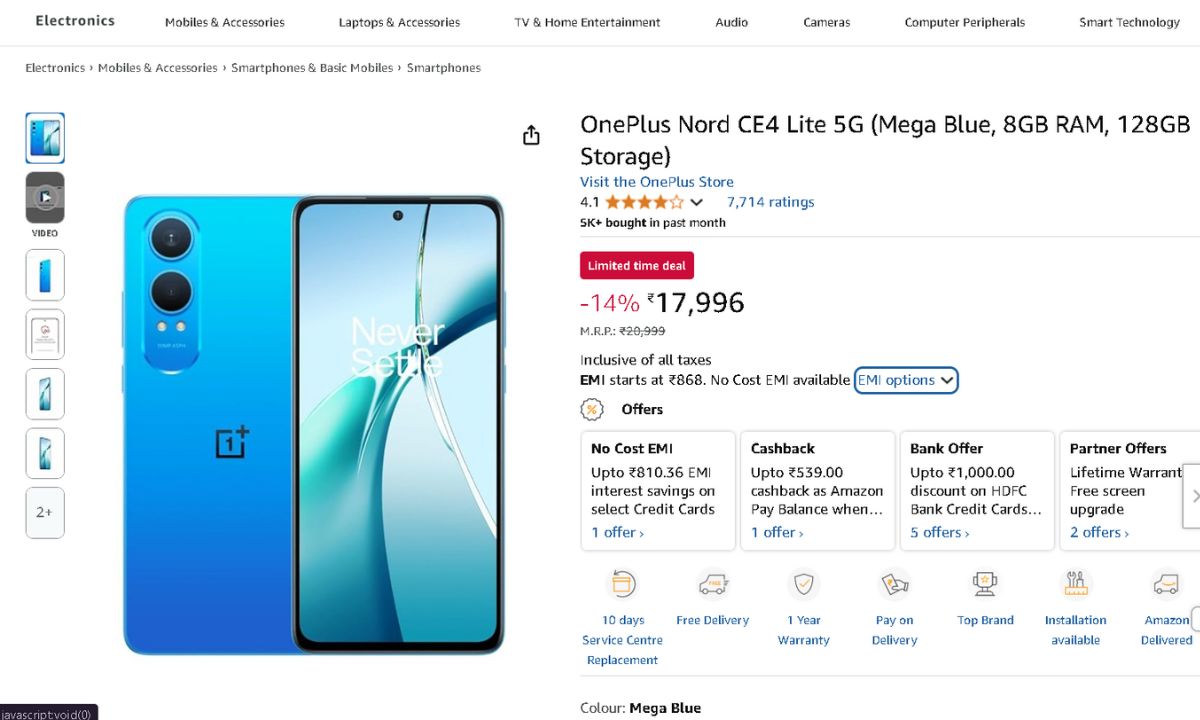This screenshot has width=1200, height=720.
Task: Open the 7,714 ratings link
Action: tap(770, 202)
